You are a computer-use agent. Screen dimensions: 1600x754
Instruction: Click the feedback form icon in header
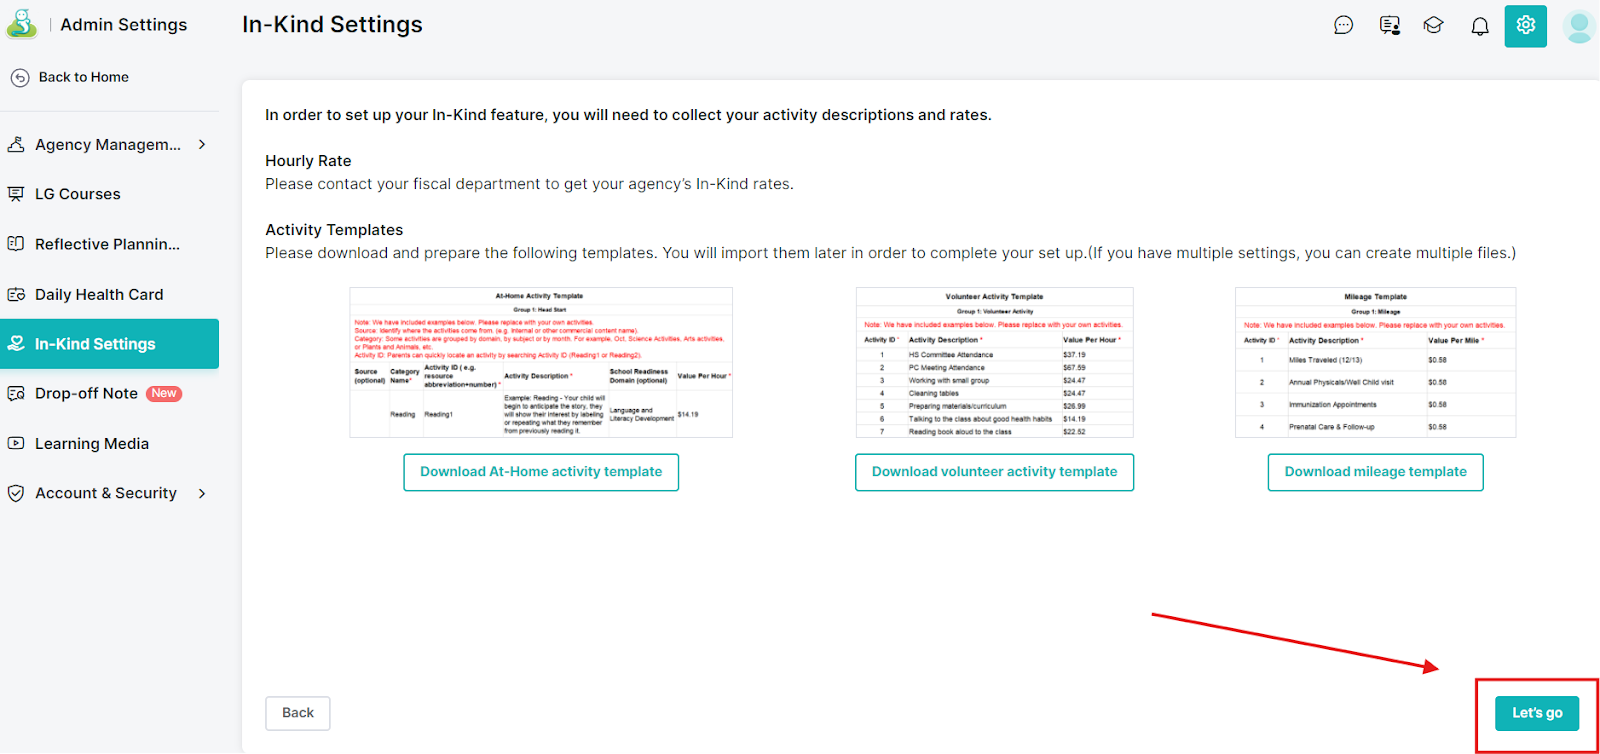tap(1389, 25)
